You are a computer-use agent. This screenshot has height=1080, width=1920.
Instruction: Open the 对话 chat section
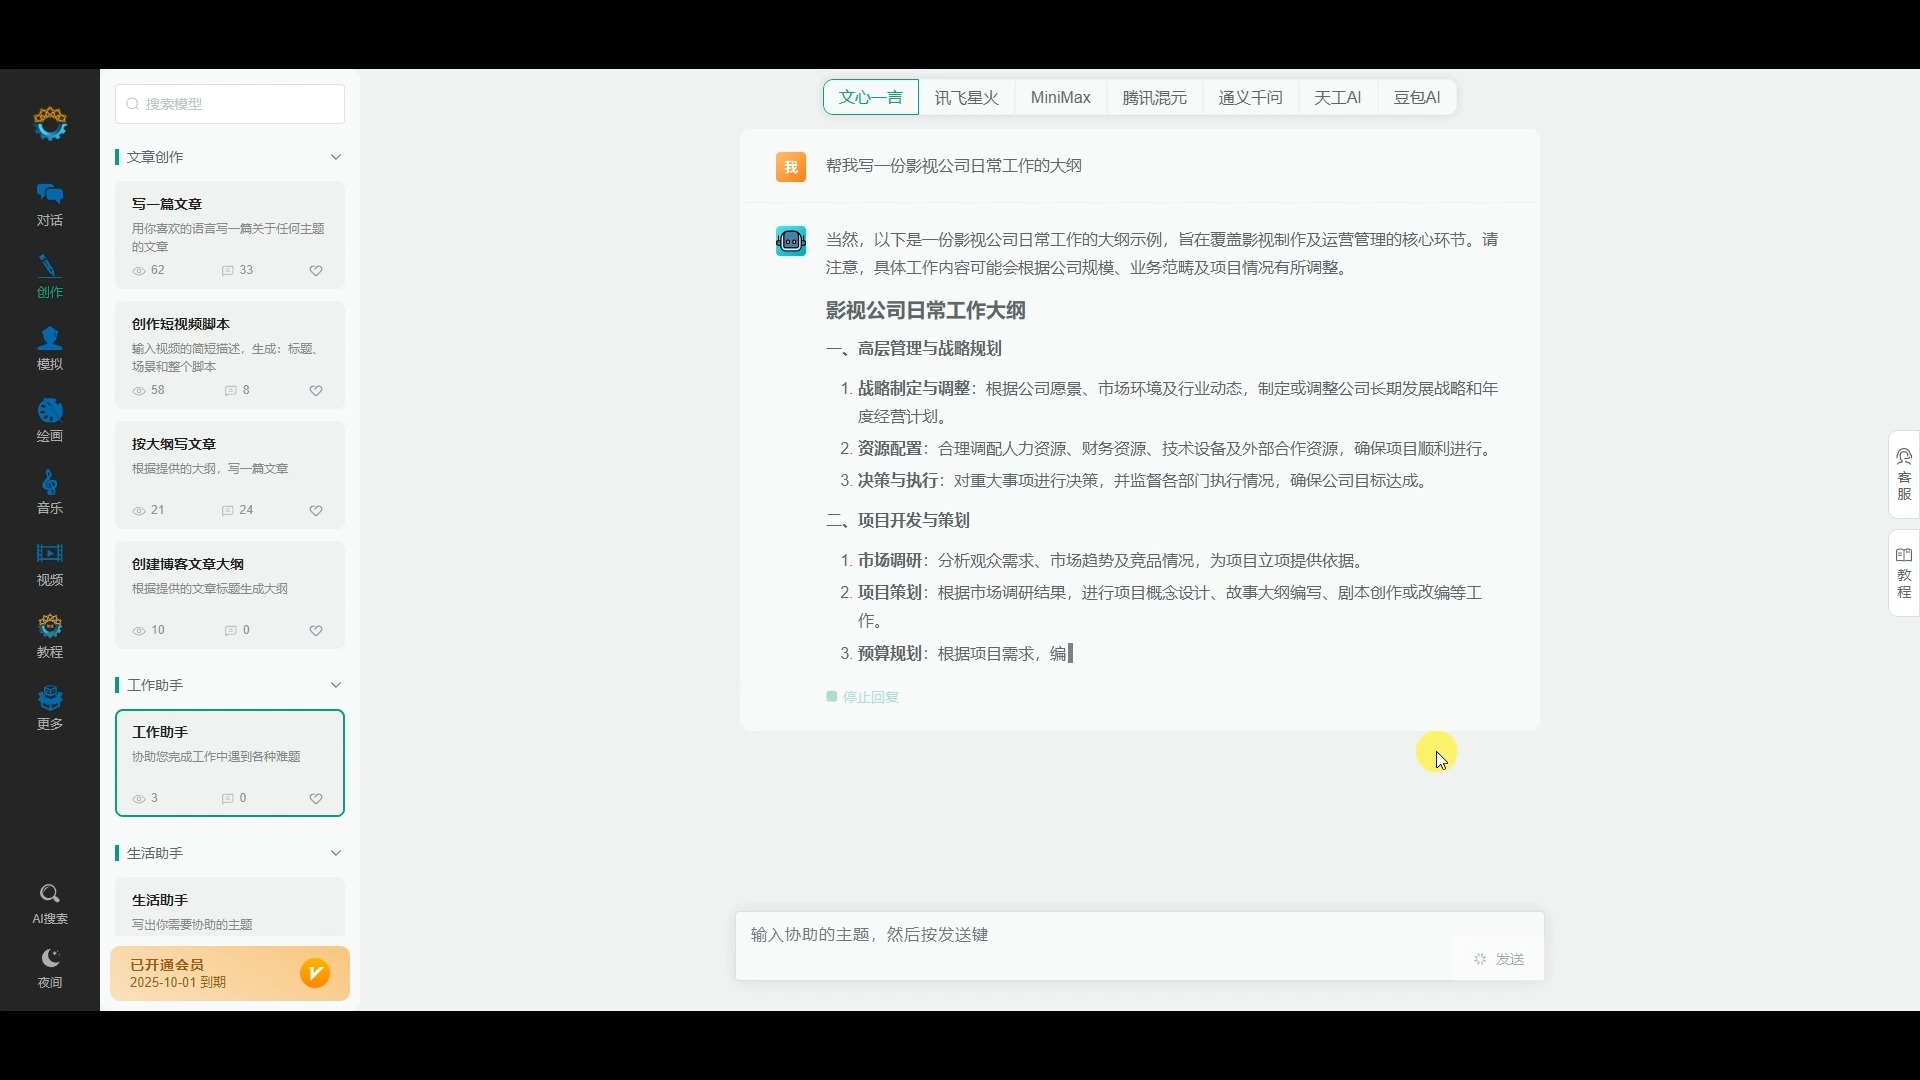pos(50,205)
